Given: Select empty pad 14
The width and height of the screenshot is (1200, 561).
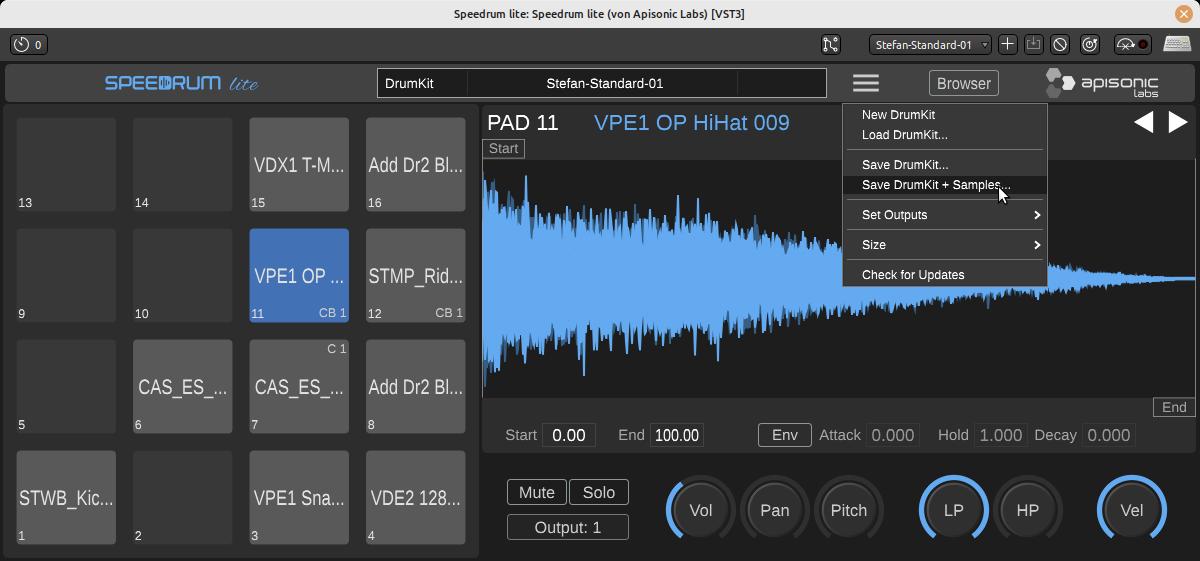Looking at the screenshot, I should [x=182, y=165].
